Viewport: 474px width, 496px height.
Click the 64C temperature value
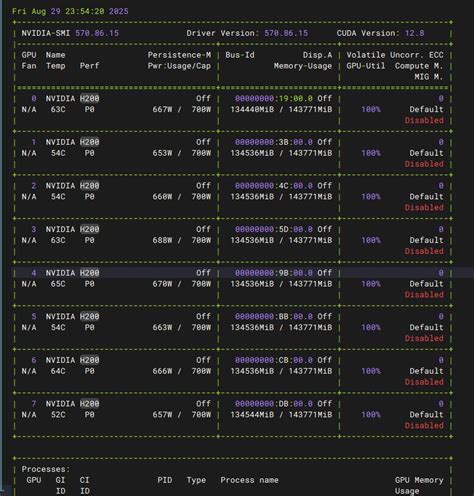pos(58,371)
